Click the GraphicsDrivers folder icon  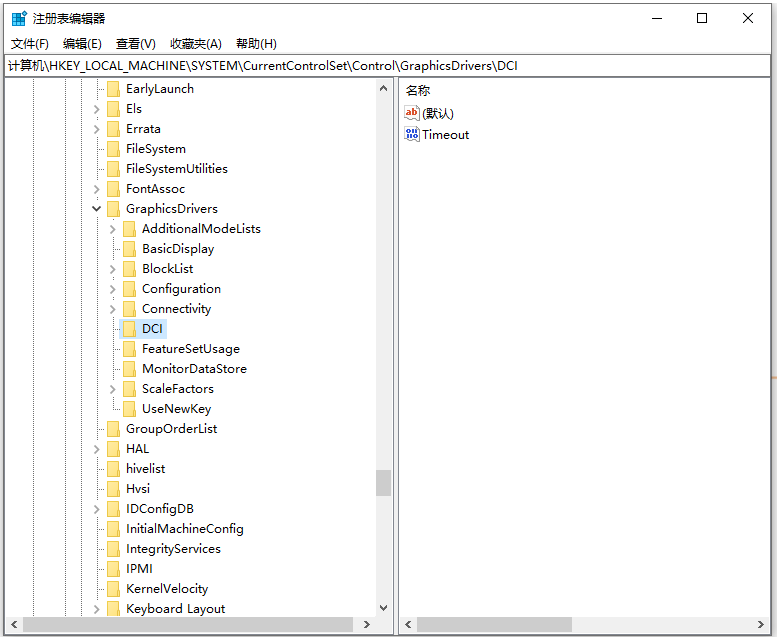[113, 209]
